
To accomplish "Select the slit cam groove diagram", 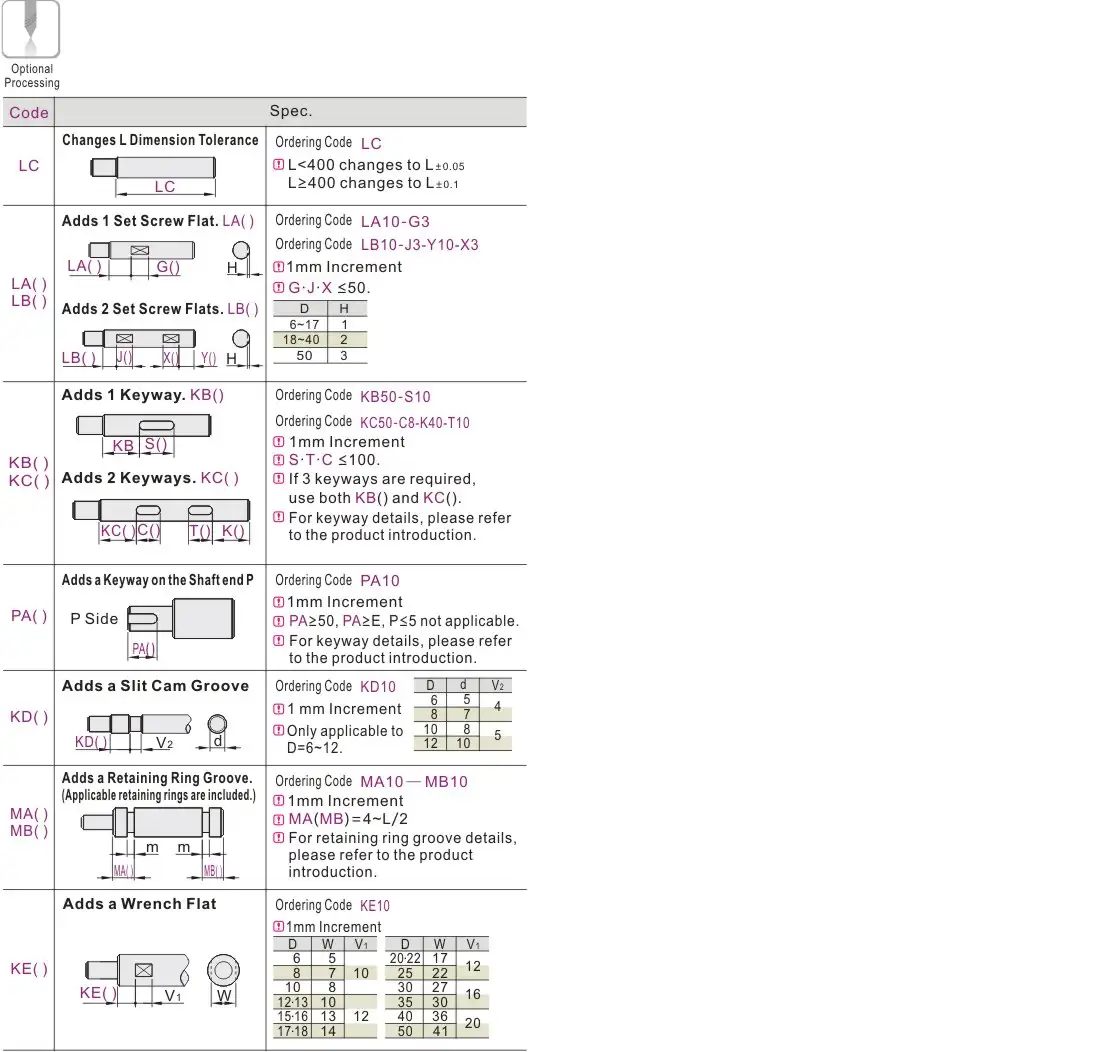I will click(x=155, y=727).
